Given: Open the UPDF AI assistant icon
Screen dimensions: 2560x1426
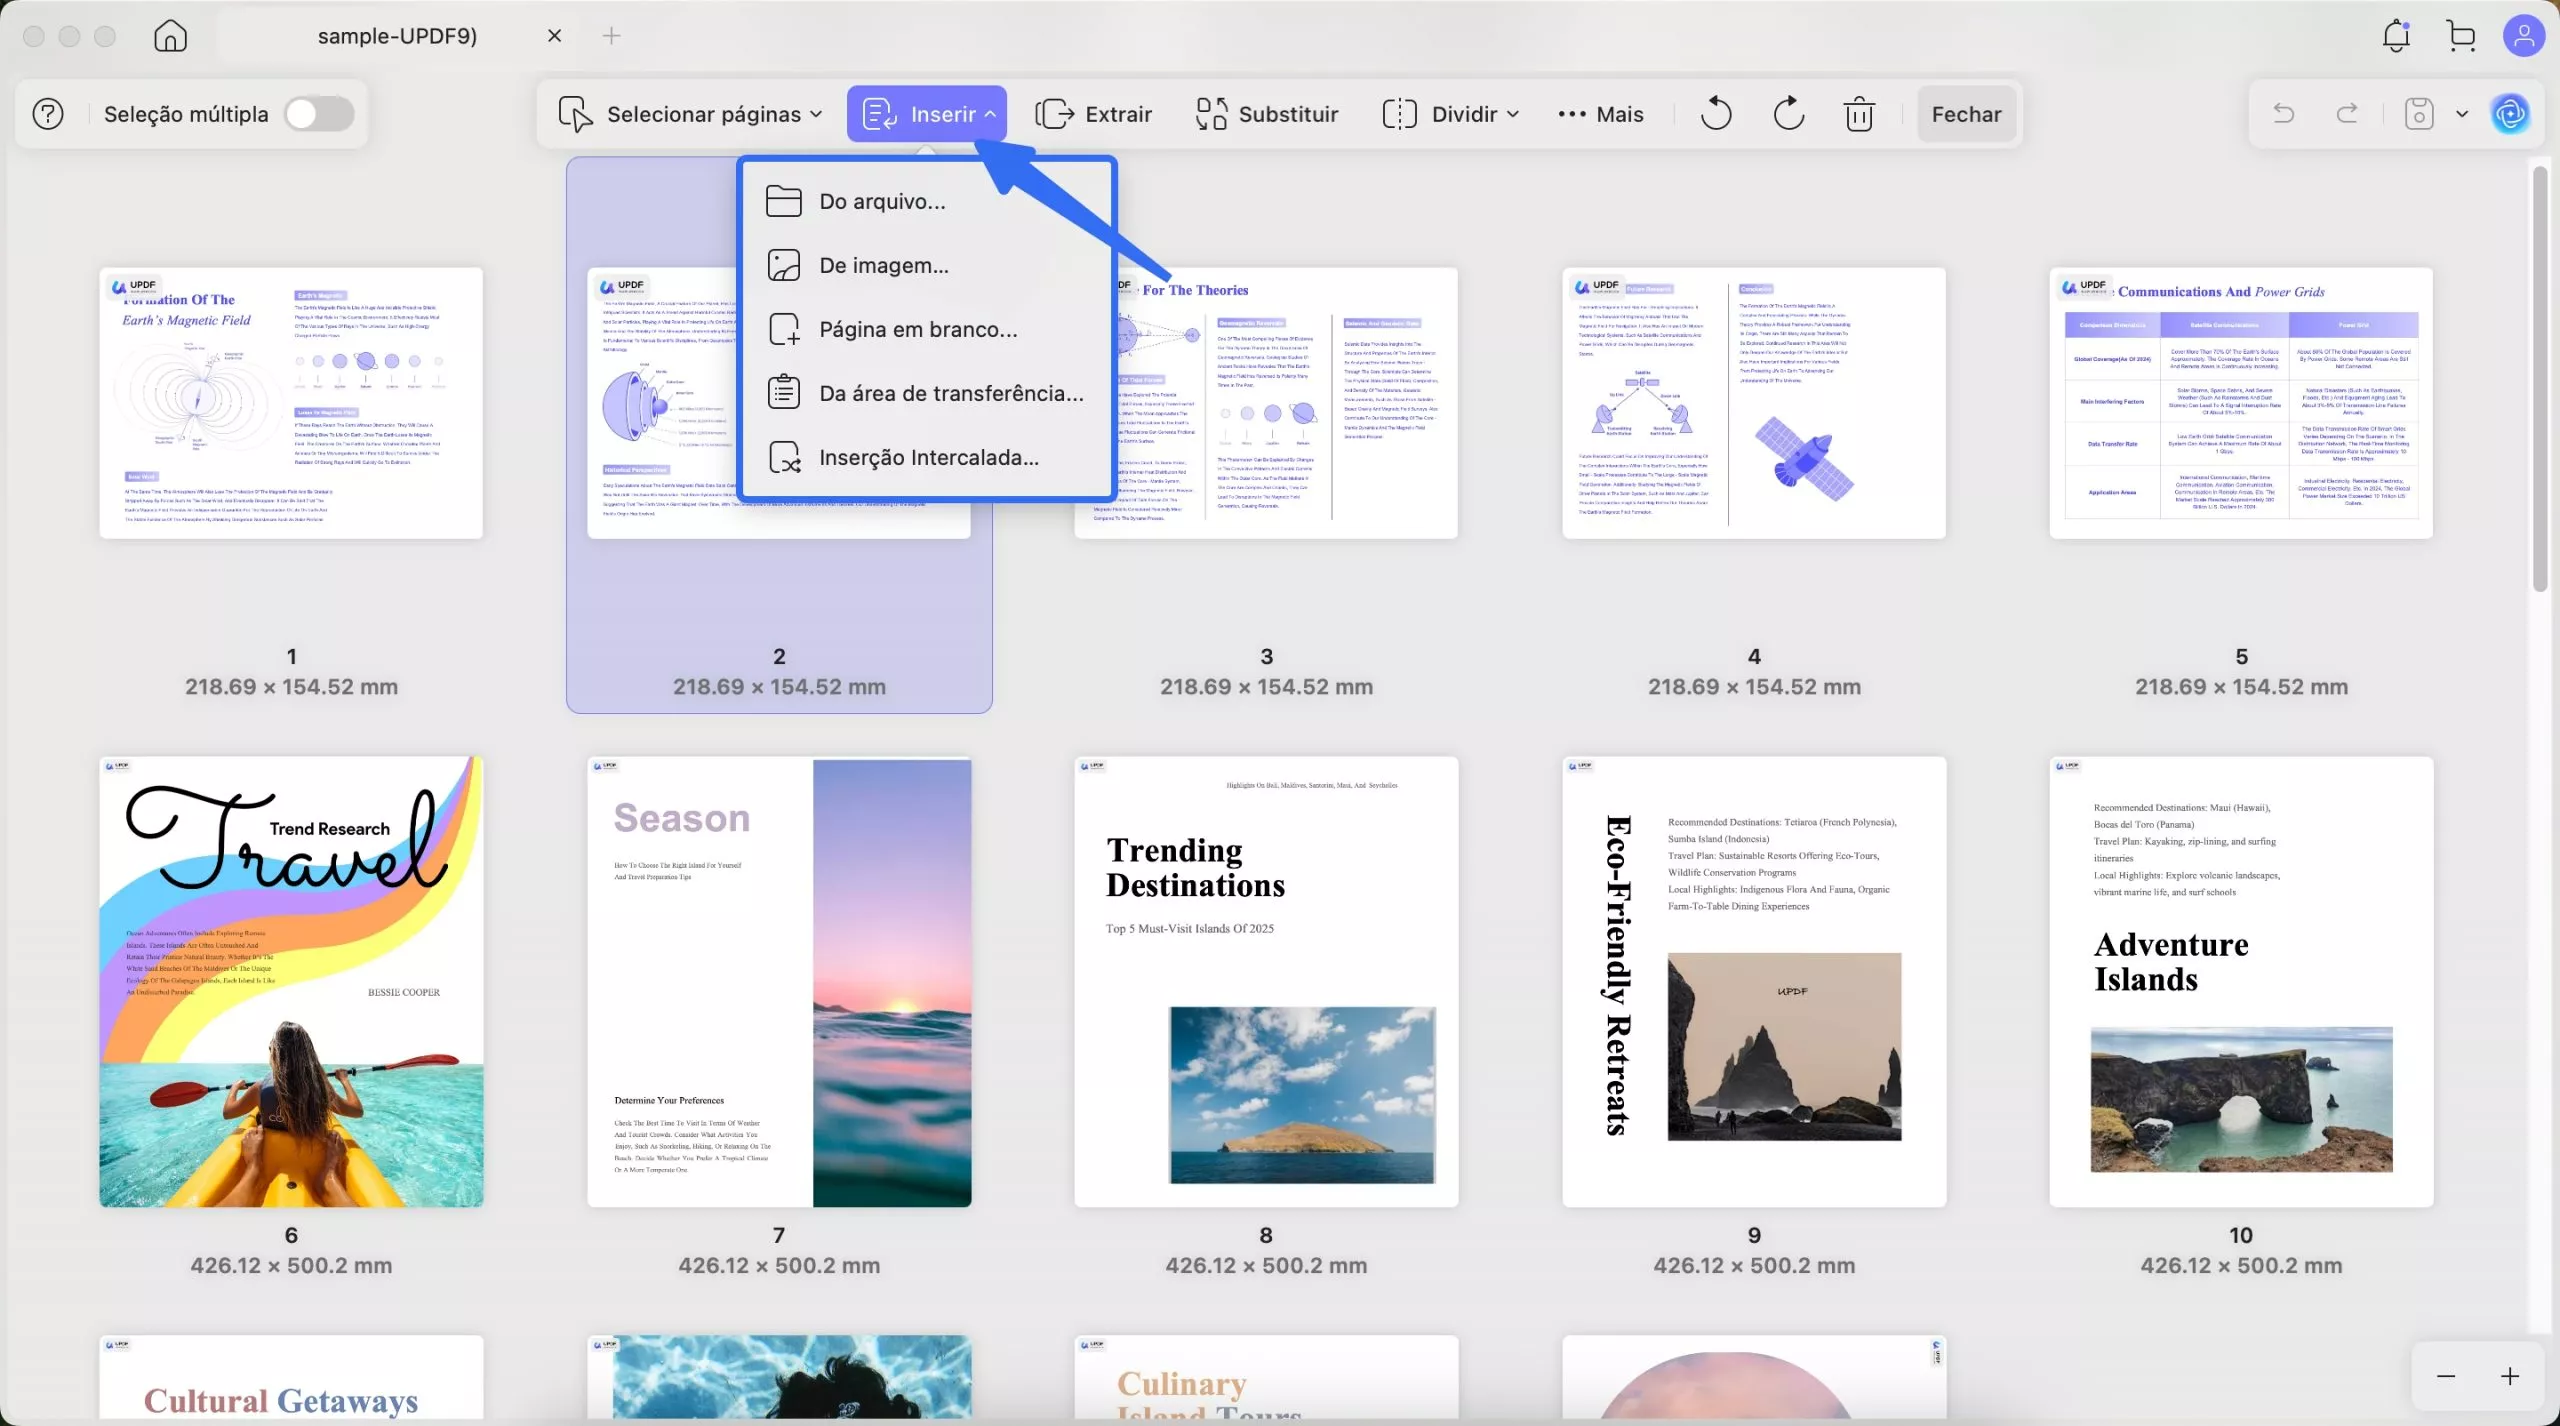Looking at the screenshot, I should [x=2511, y=114].
